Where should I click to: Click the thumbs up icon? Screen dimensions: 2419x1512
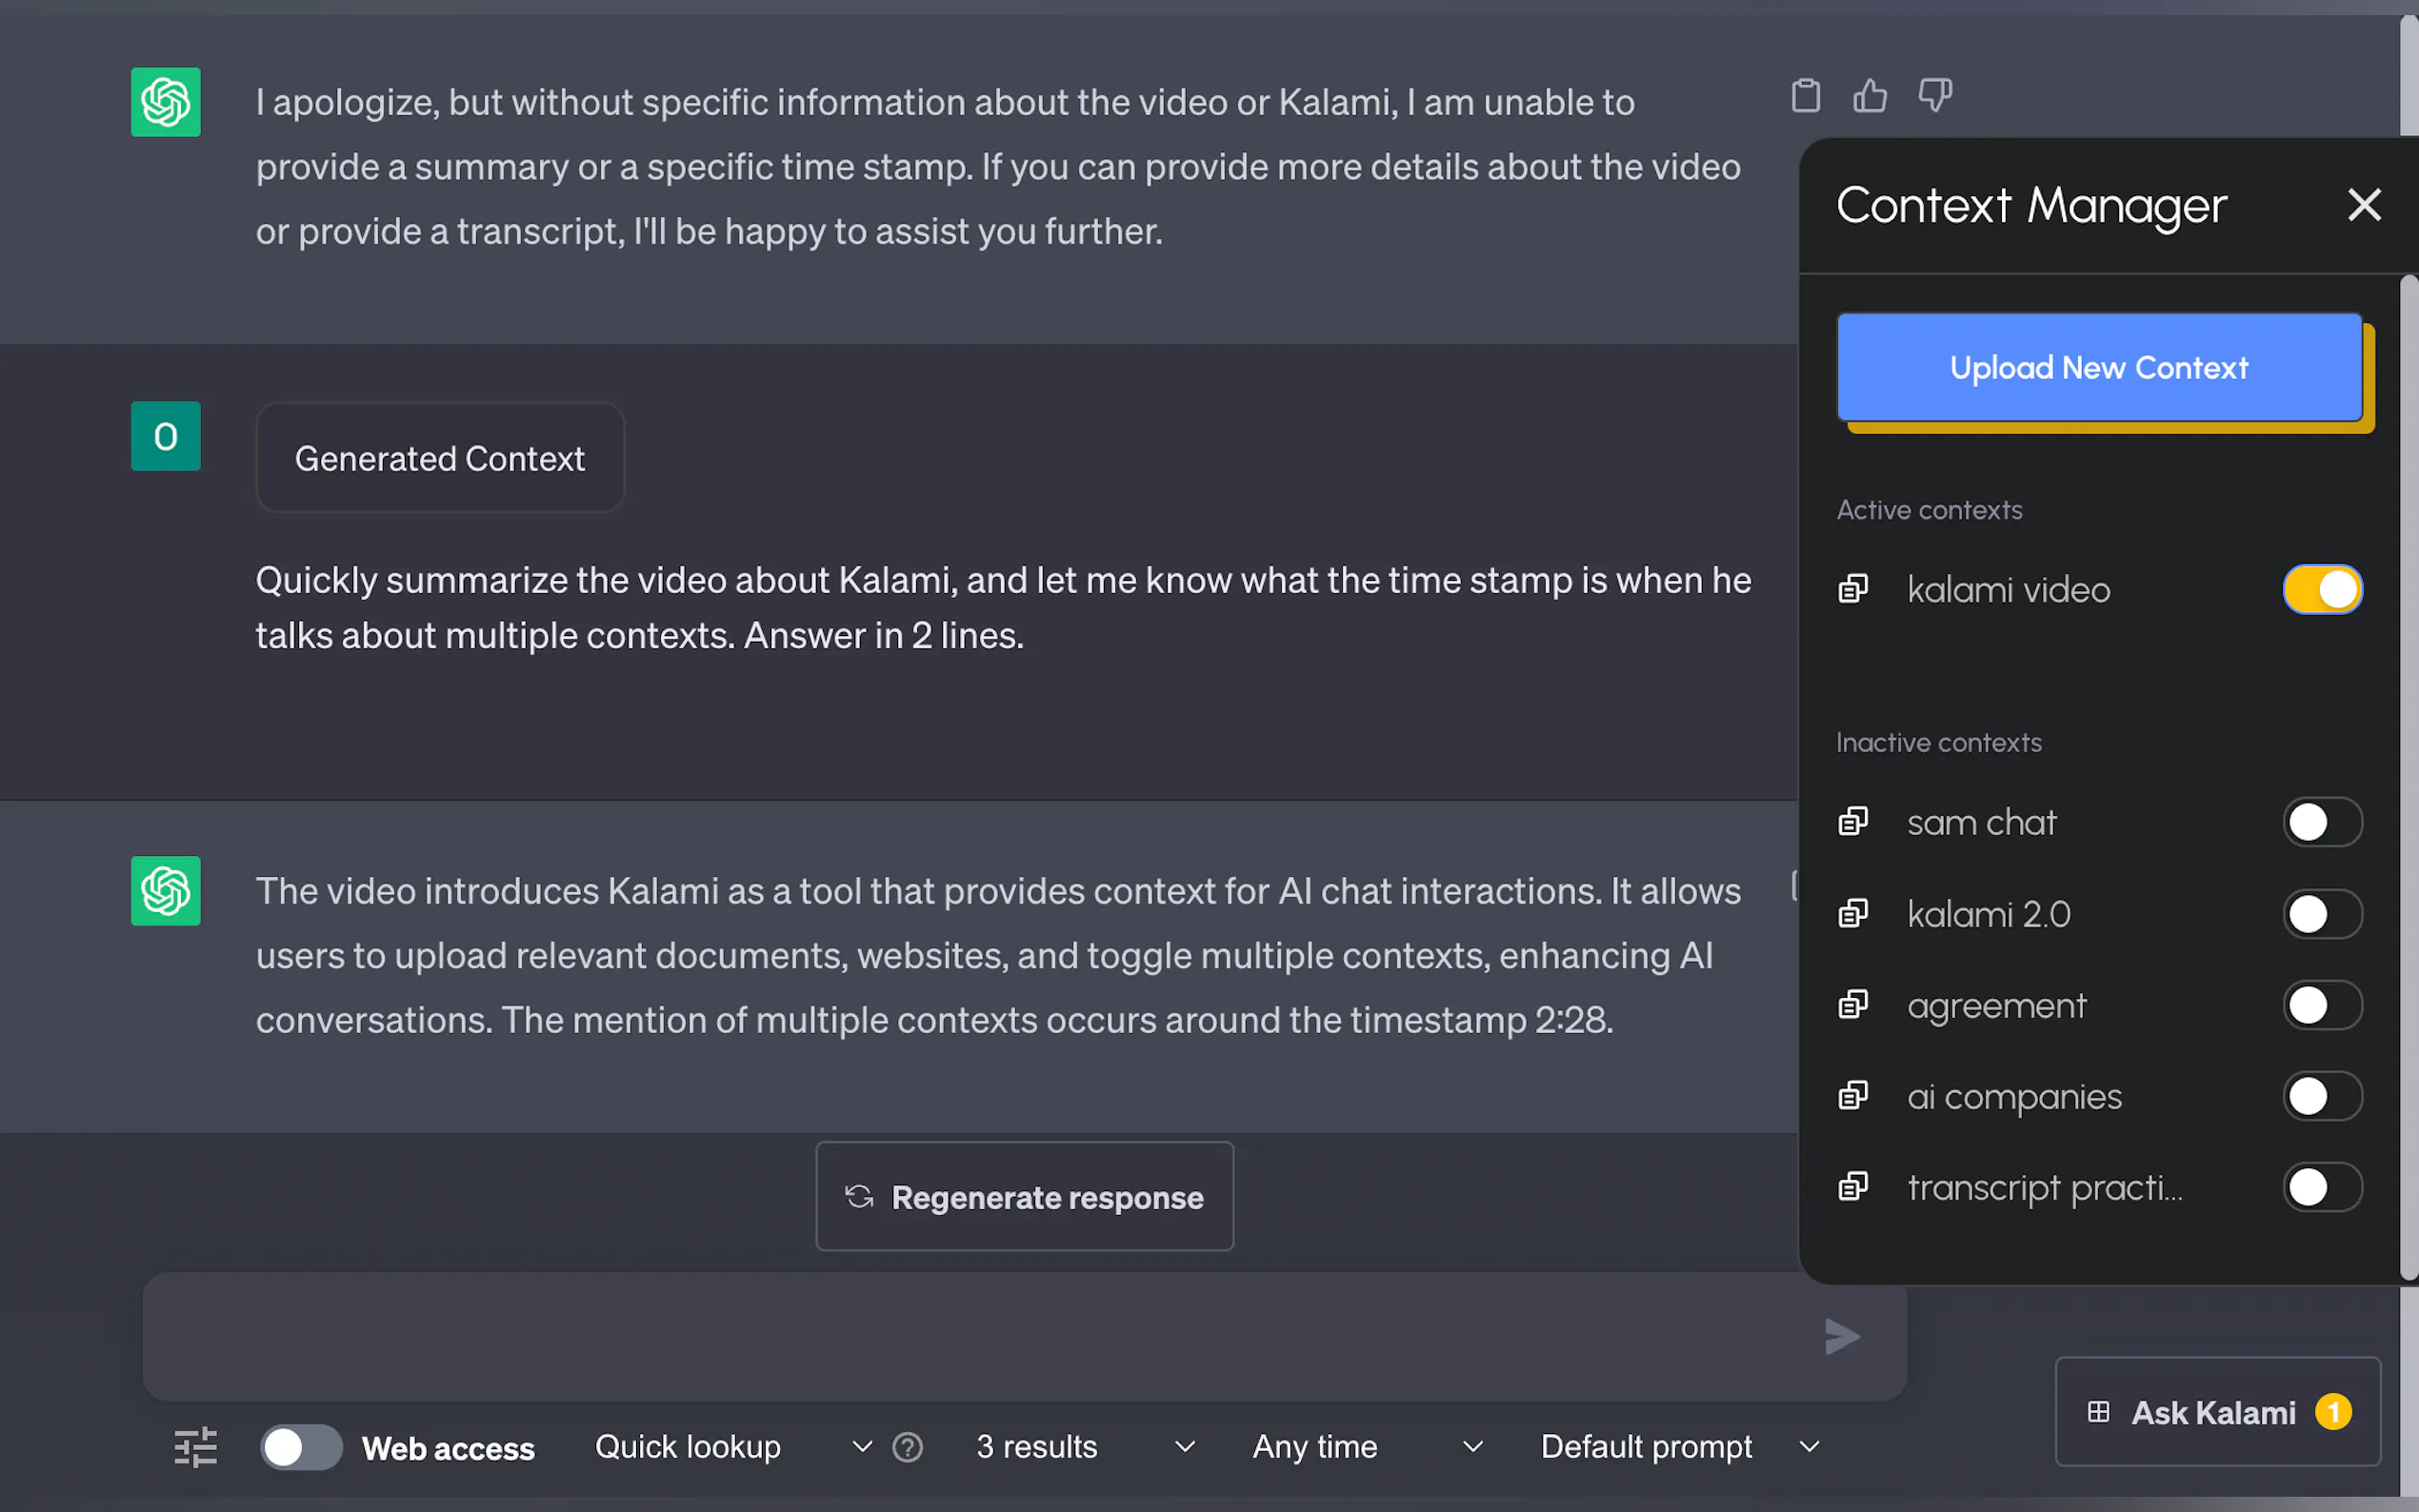pos(1869,96)
